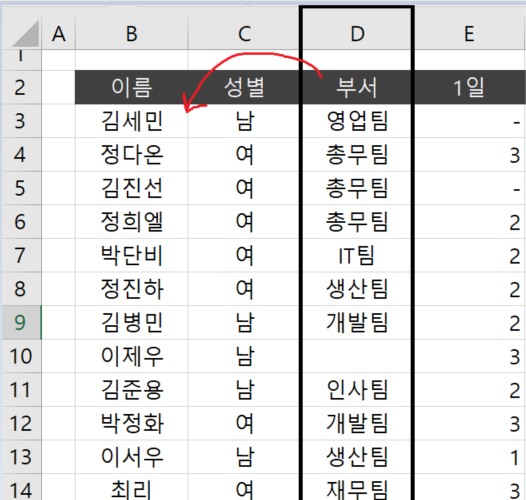
Task: Select row 13 header
Action: [21, 457]
